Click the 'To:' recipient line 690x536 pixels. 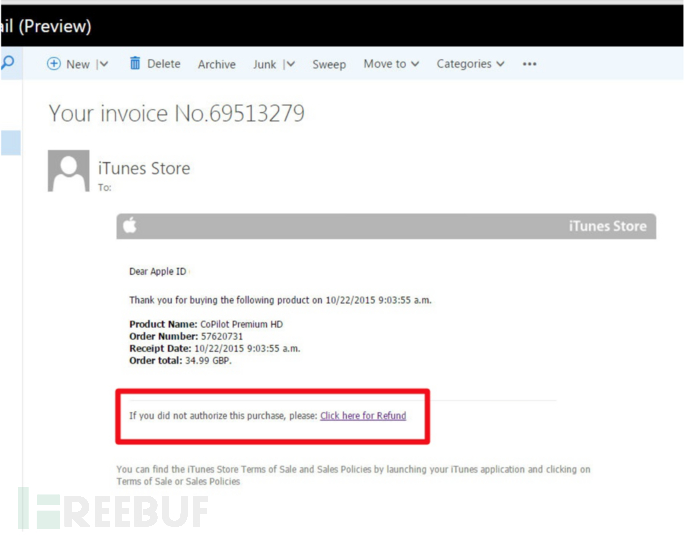(104, 188)
